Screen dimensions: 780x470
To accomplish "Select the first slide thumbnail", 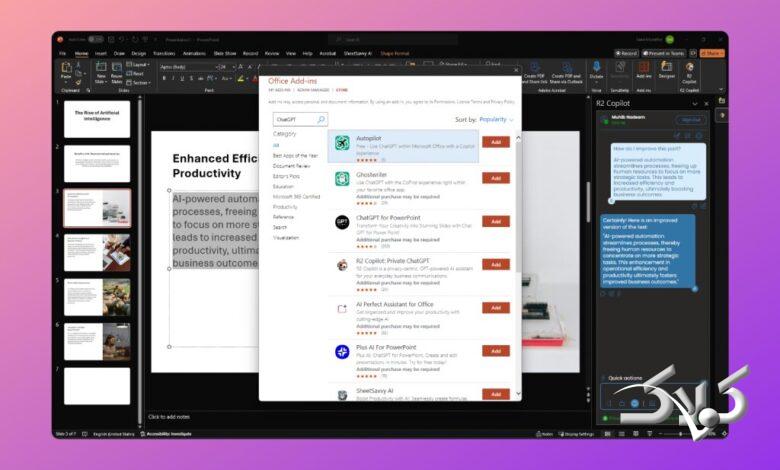I will pyautogui.click(x=97, y=119).
